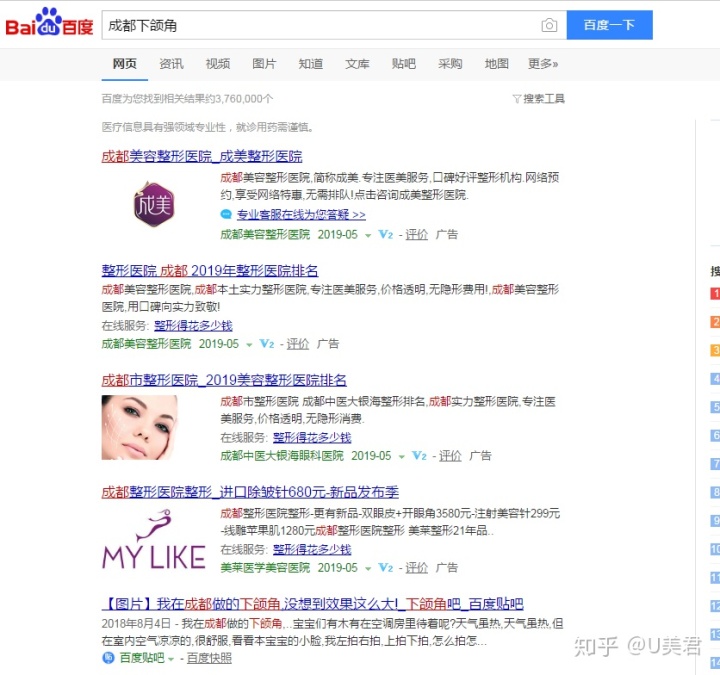Expand dropdown arrow in 2019年整形医院排名 result
Image resolution: width=720 pixels, height=675 pixels.
coord(249,345)
